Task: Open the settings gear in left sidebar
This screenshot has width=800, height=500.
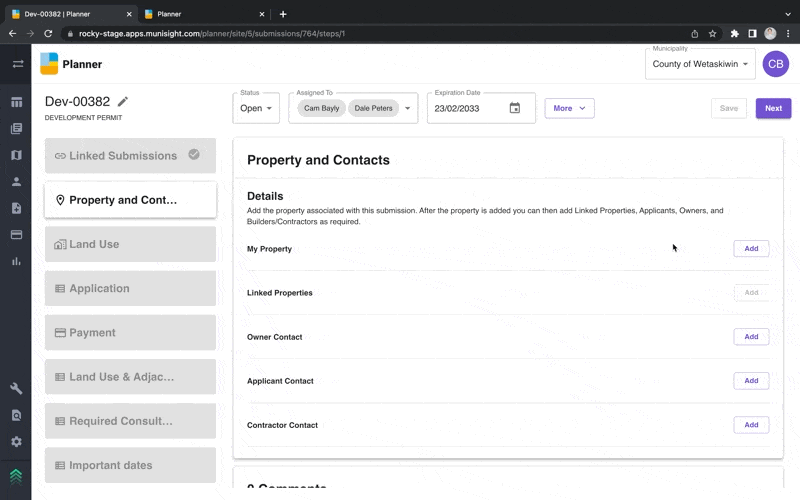Action: click(x=16, y=441)
